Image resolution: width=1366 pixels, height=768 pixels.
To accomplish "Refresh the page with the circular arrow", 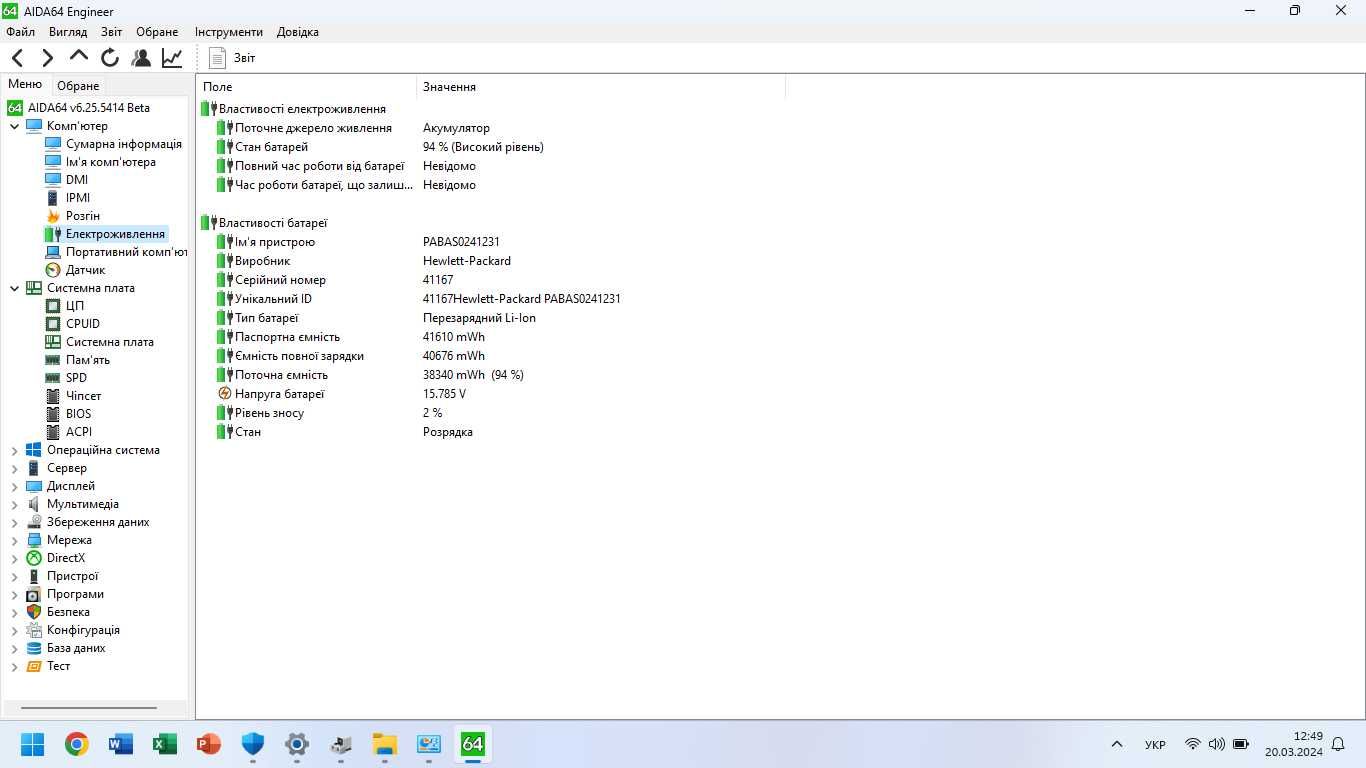I will [110, 58].
